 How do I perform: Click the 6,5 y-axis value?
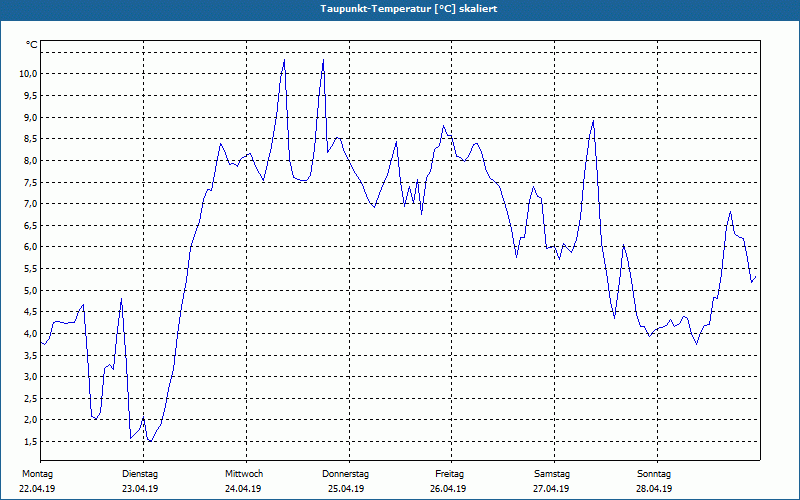(30, 226)
